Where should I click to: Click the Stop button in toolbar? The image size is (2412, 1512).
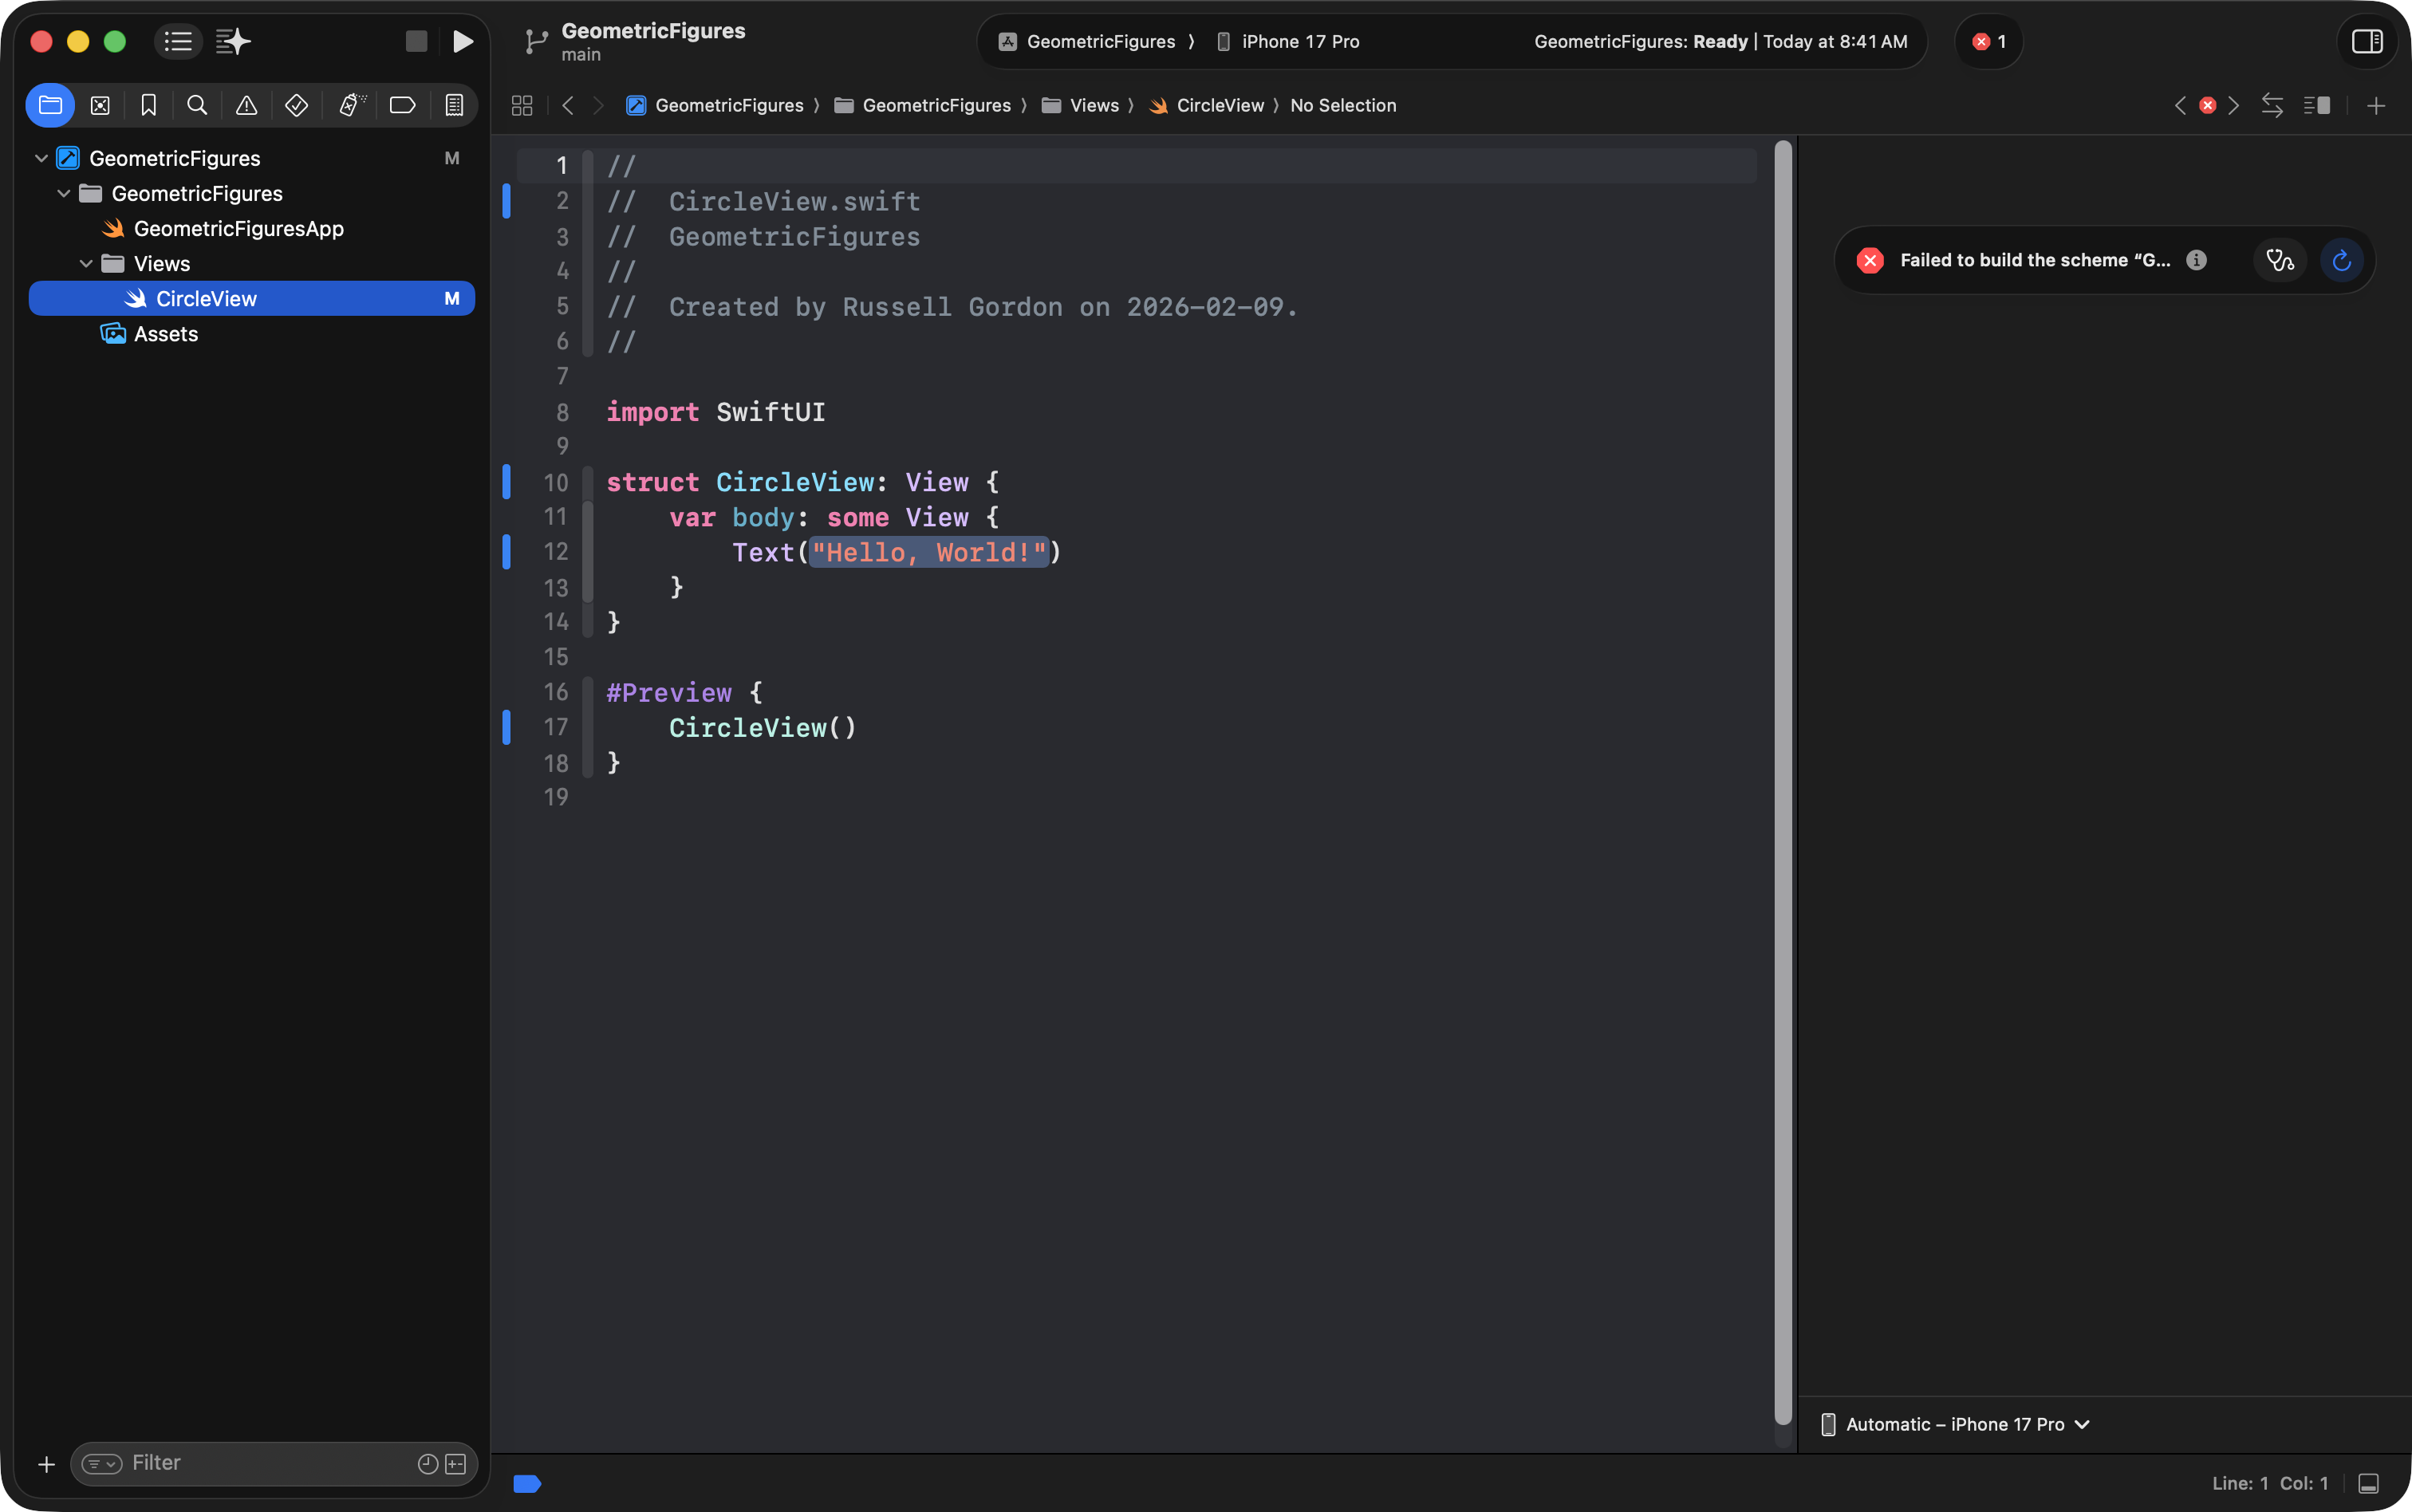[x=416, y=41]
